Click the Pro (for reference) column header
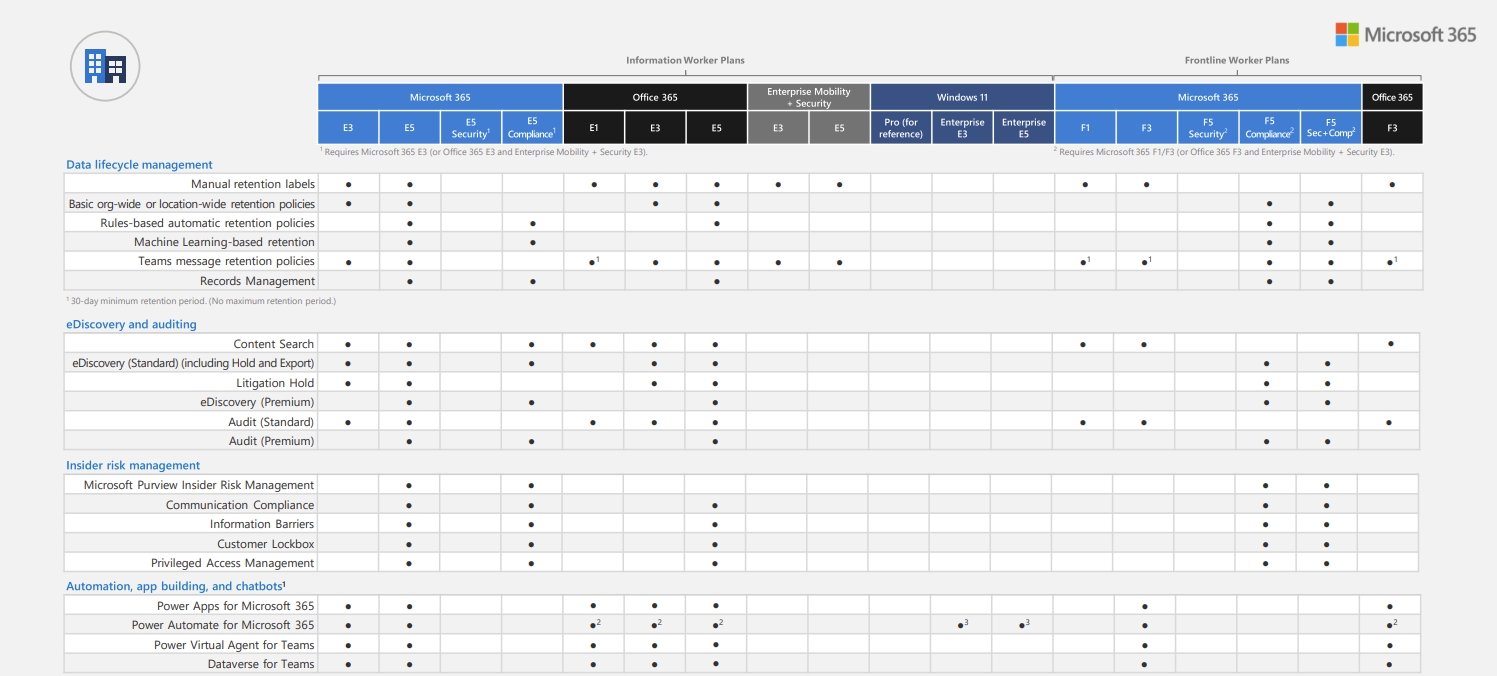Image resolution: width=1497 pixels, height=676 pixels. tap(901, 128)
